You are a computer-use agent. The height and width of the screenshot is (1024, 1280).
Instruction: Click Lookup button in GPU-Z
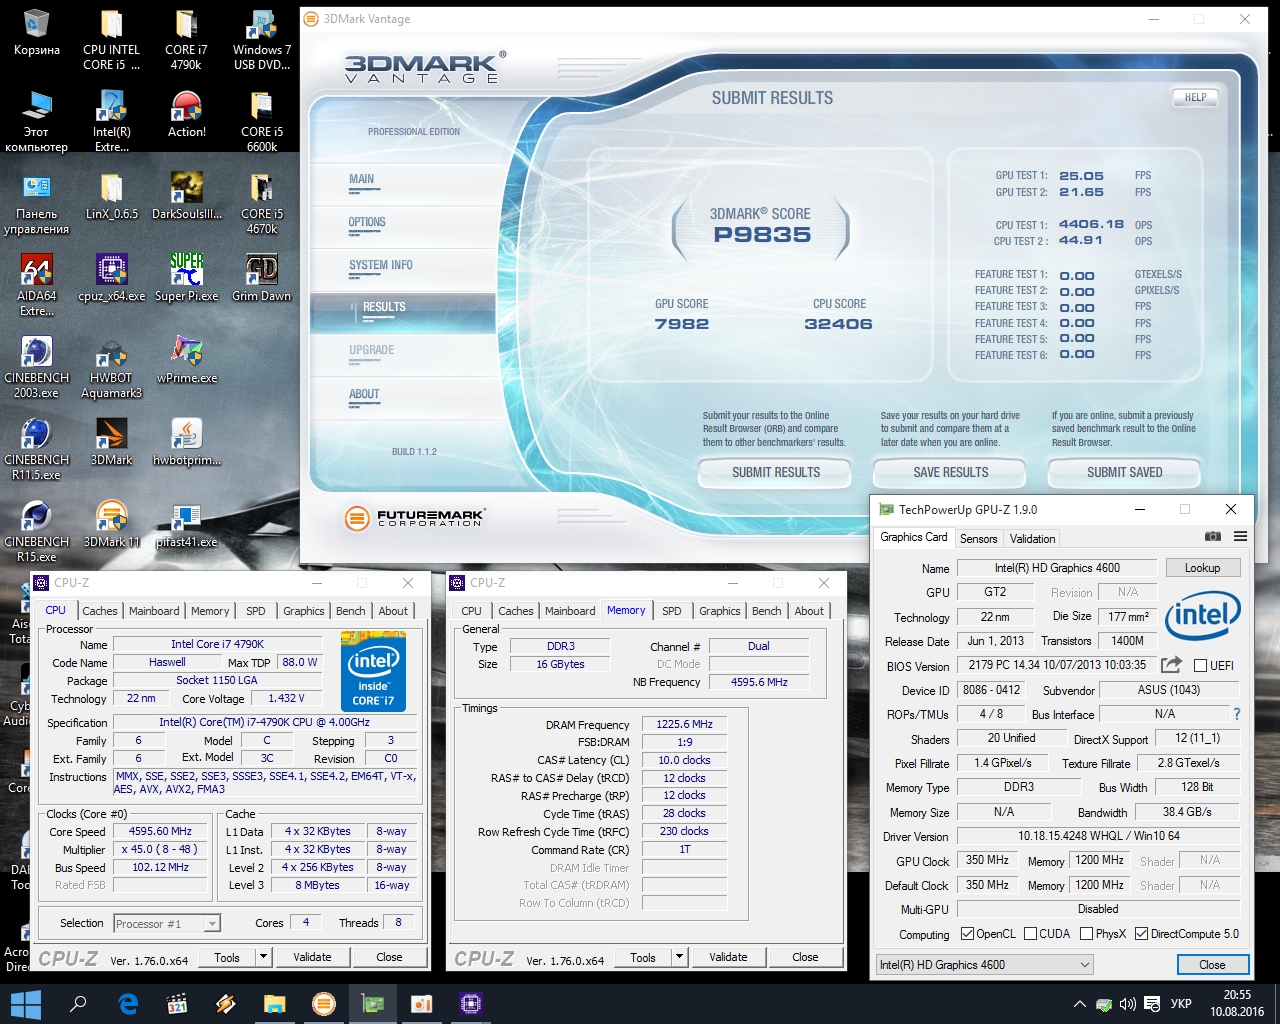tap(1203, 568)
